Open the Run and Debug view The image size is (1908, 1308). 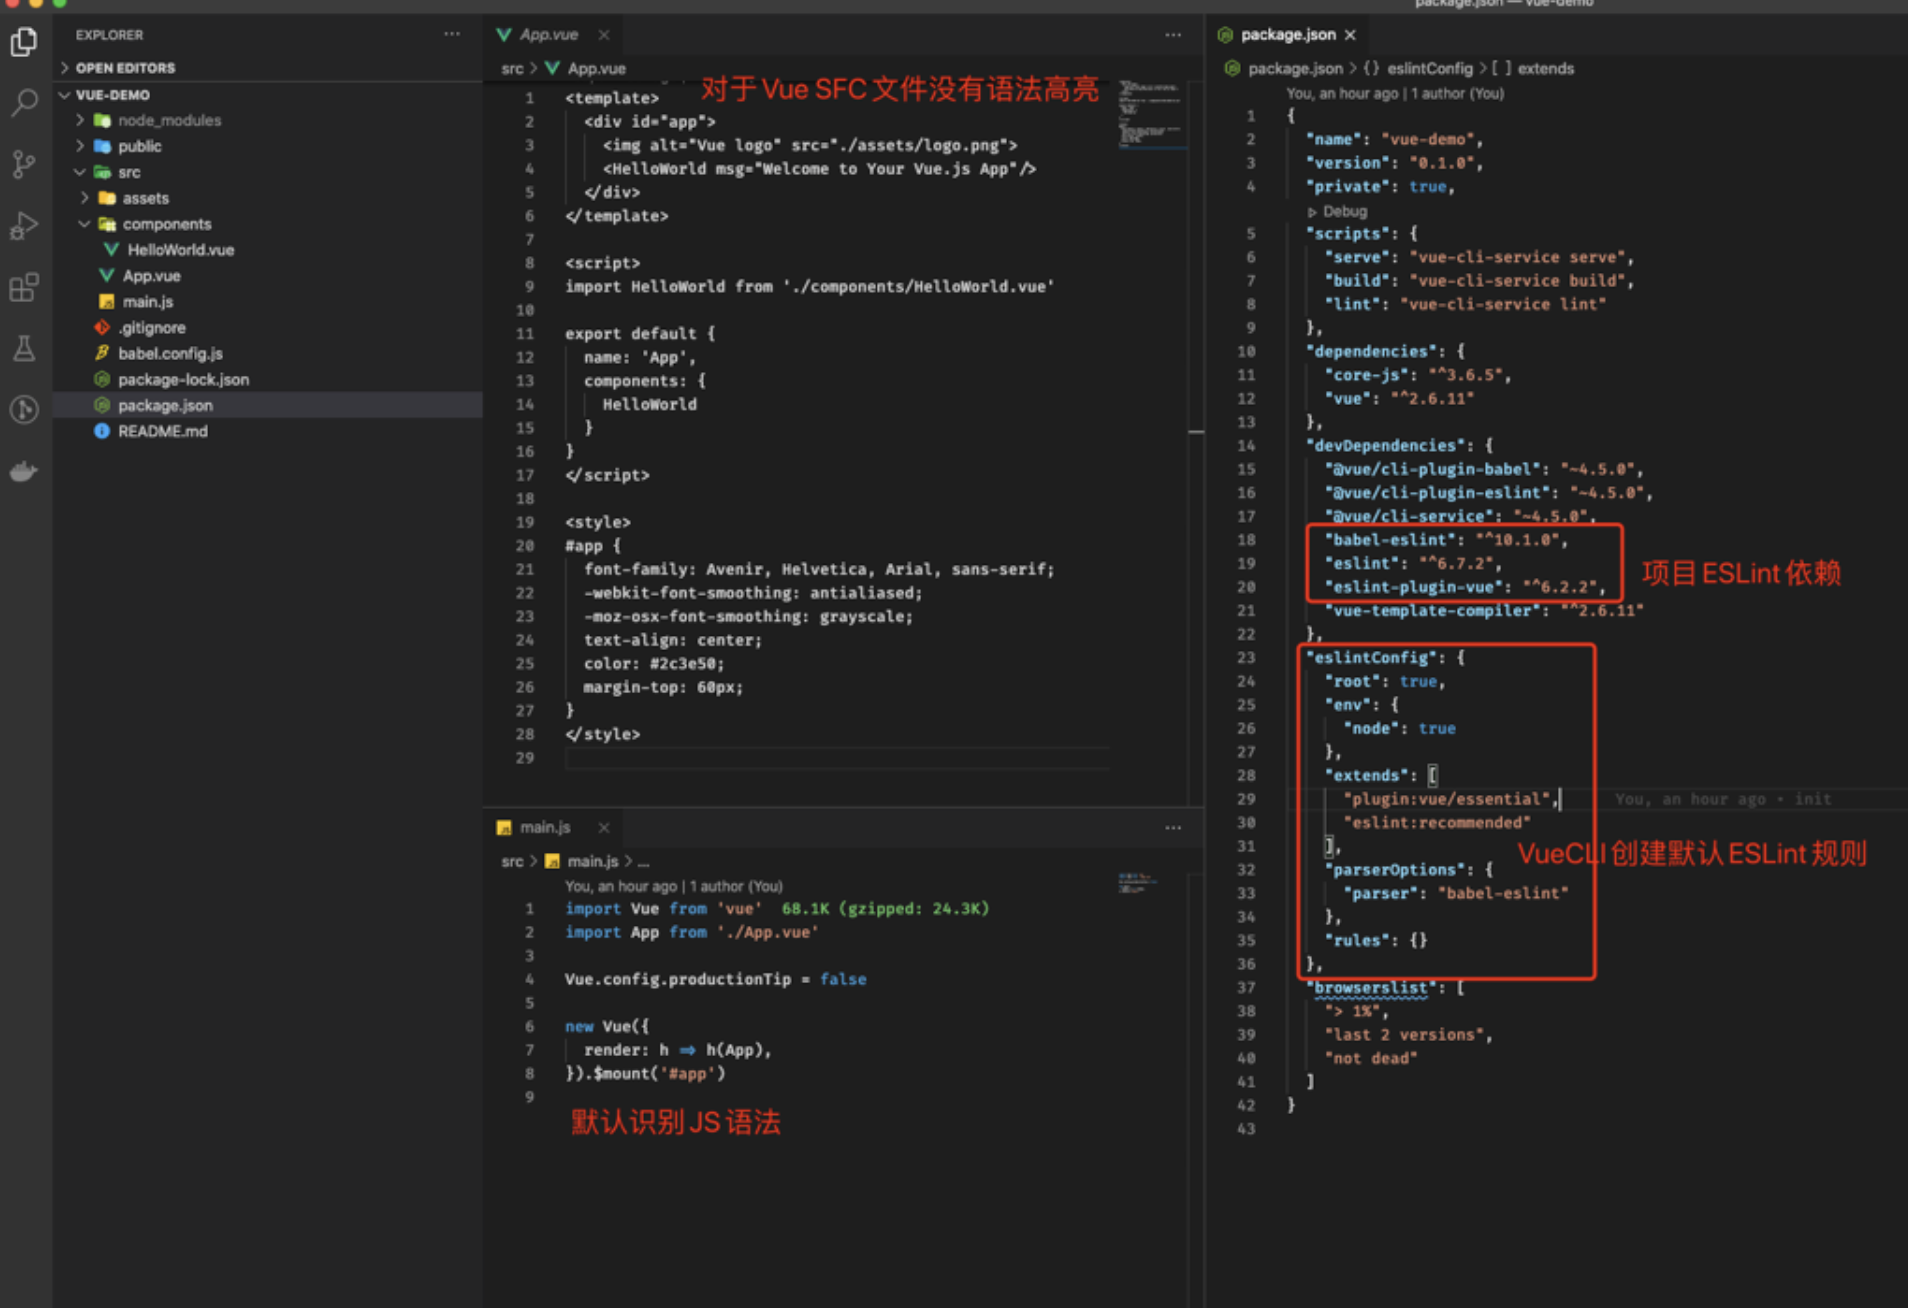24,226
